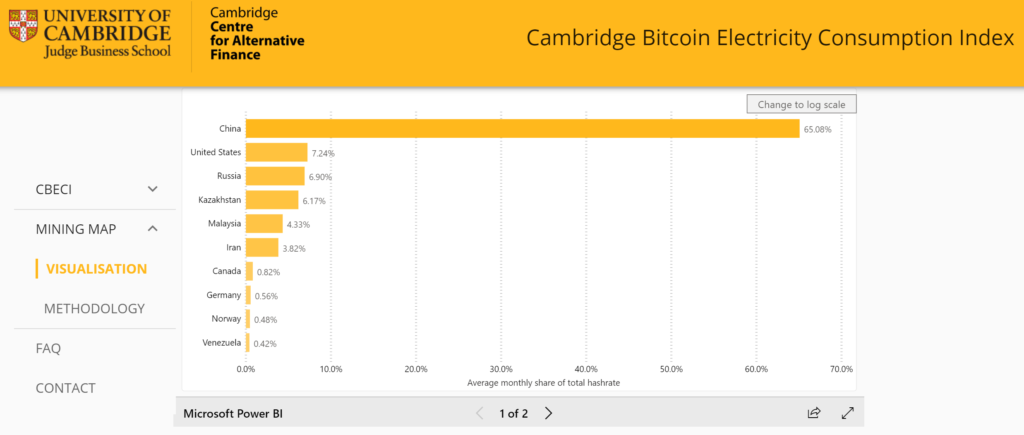This screenshot has width=1024, height=435.
Task: Click the Russia hashrate bar
Action: point(275,176)
